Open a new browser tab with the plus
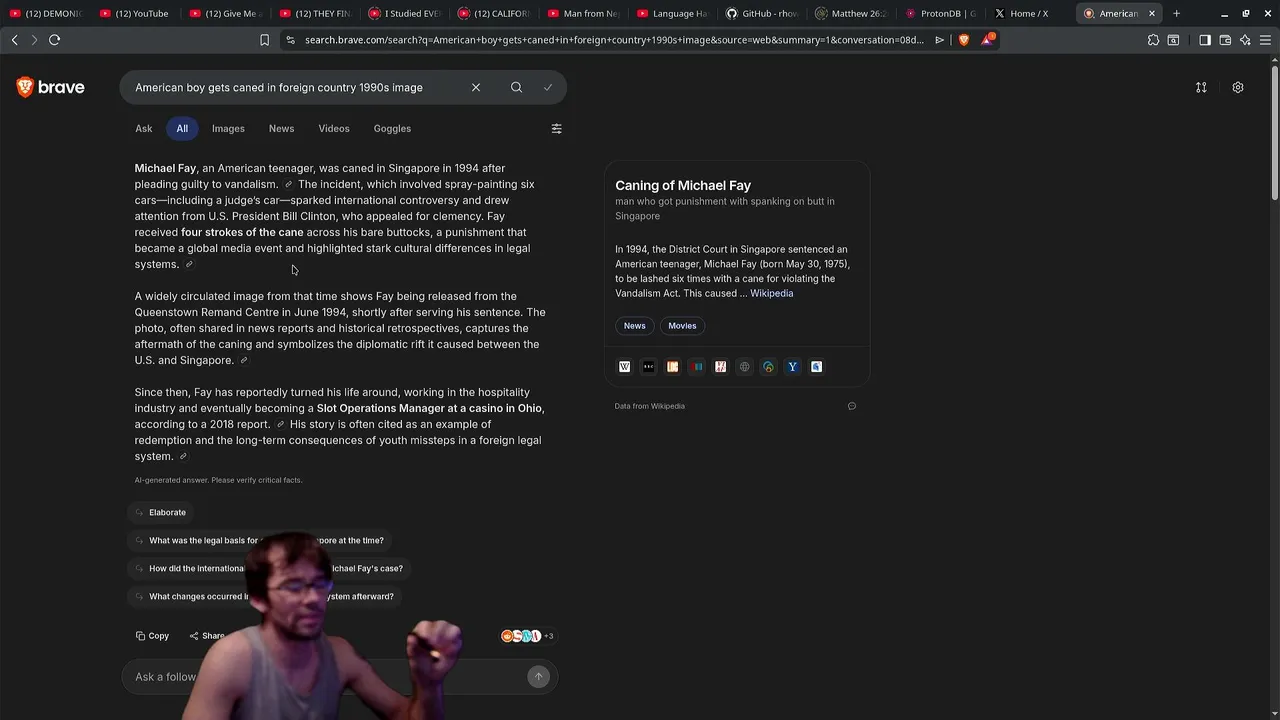 [1176, 13]
